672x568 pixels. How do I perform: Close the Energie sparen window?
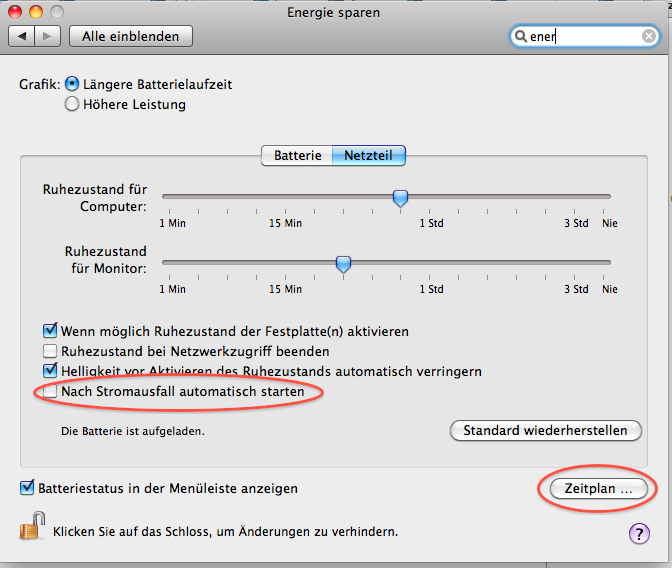coord(16,11)
